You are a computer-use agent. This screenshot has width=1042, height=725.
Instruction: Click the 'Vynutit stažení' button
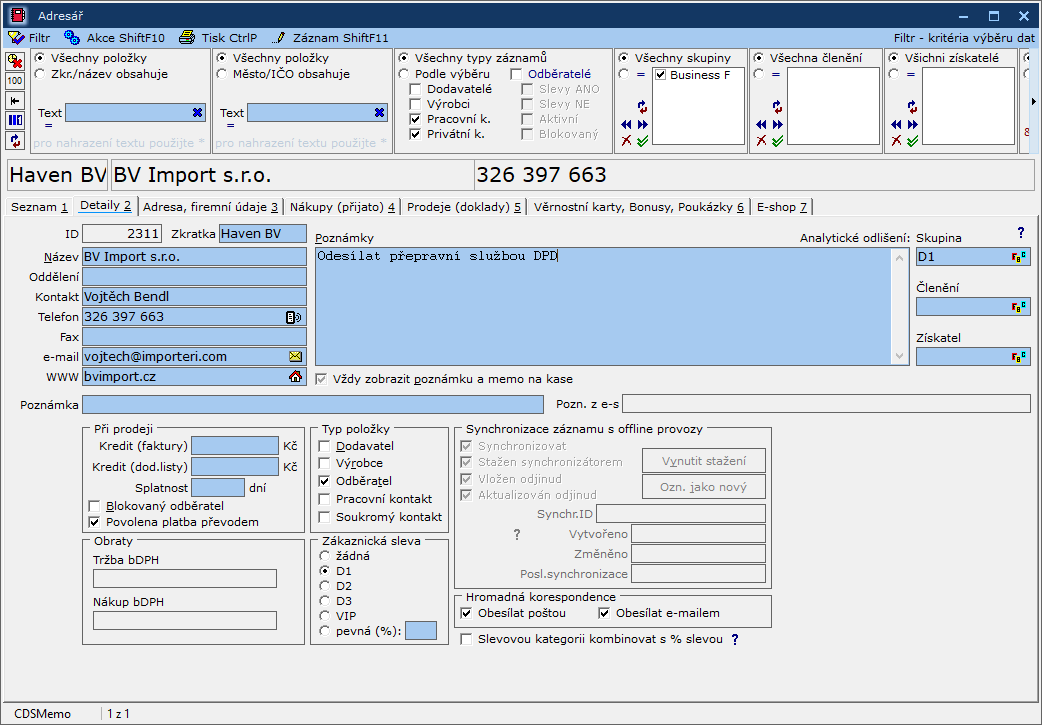point(704,461)
